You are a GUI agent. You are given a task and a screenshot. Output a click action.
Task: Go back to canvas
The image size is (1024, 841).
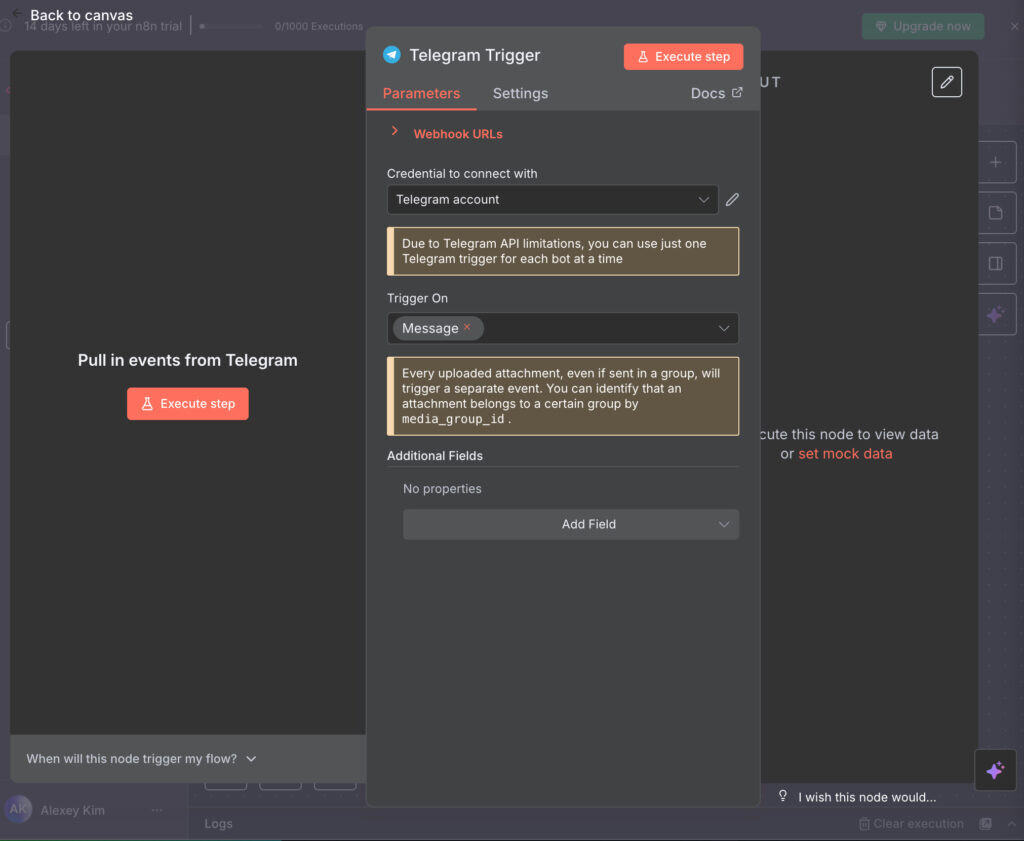click(x=72, y=15)
